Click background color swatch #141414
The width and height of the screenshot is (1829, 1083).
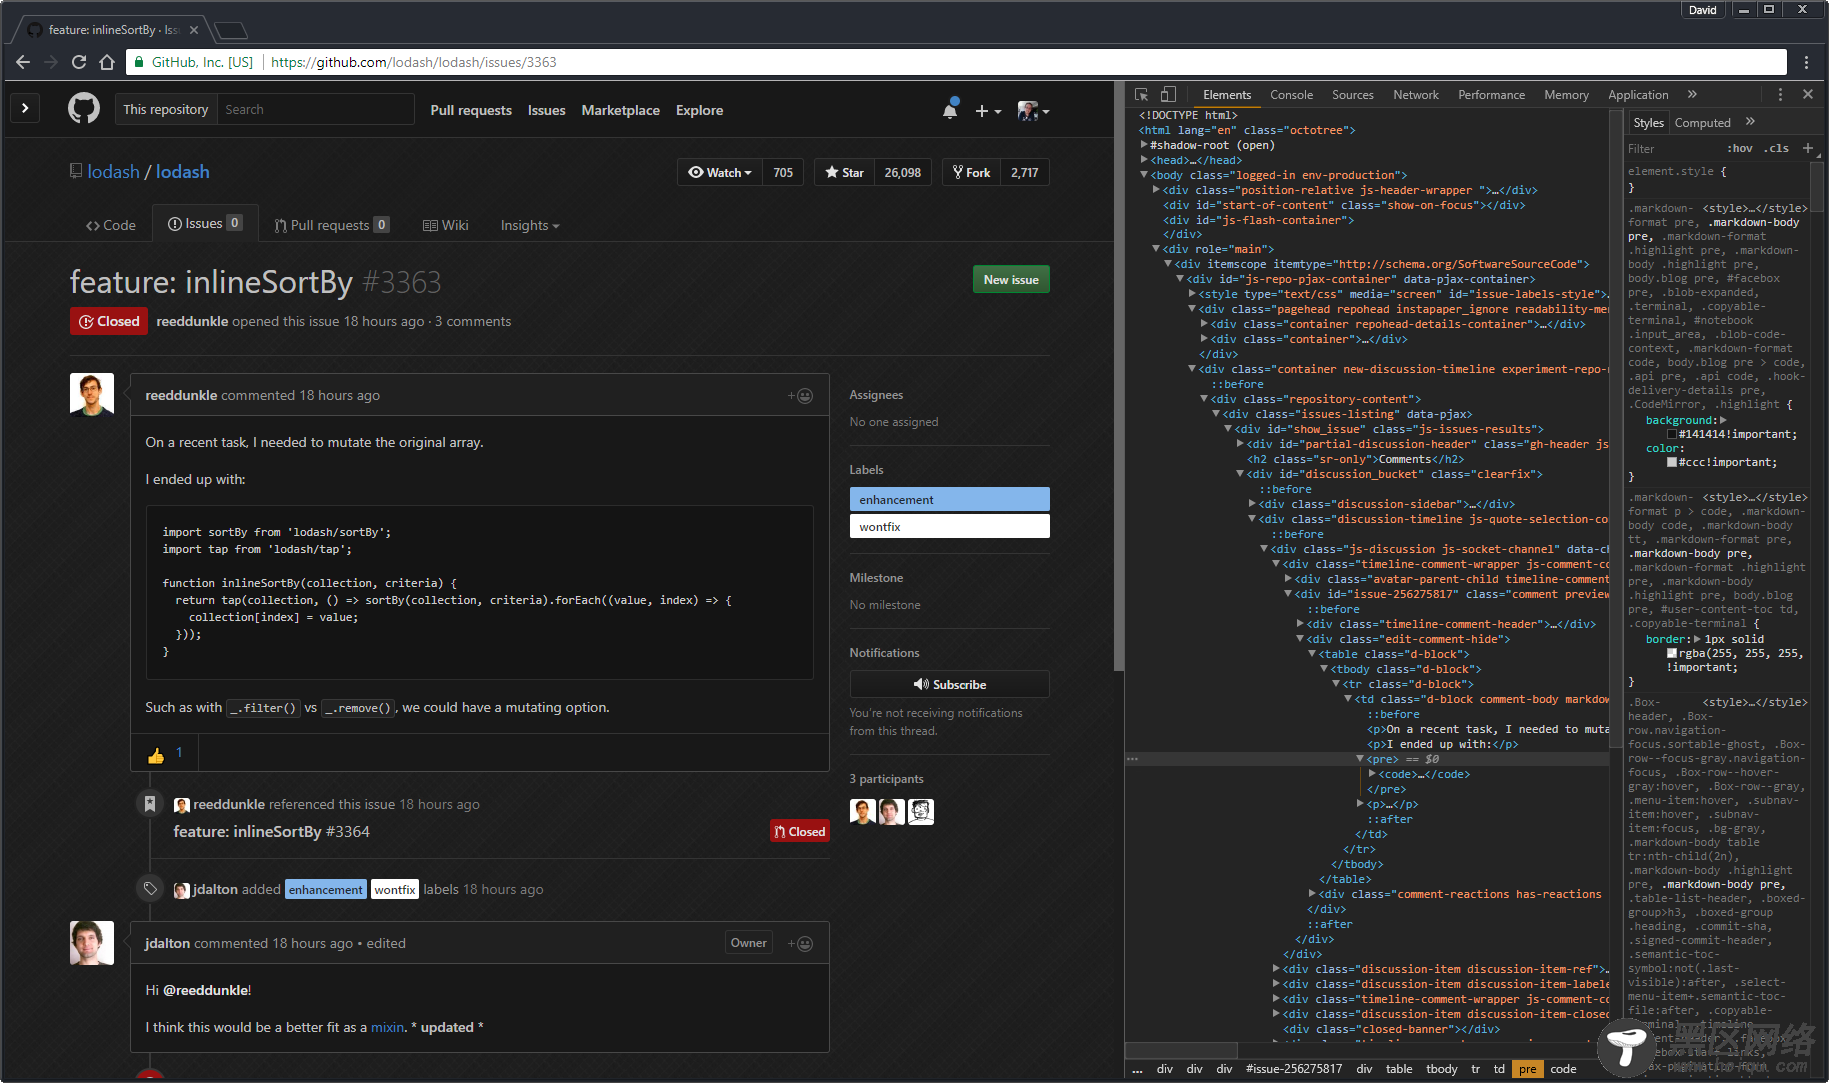(1672, 434)
